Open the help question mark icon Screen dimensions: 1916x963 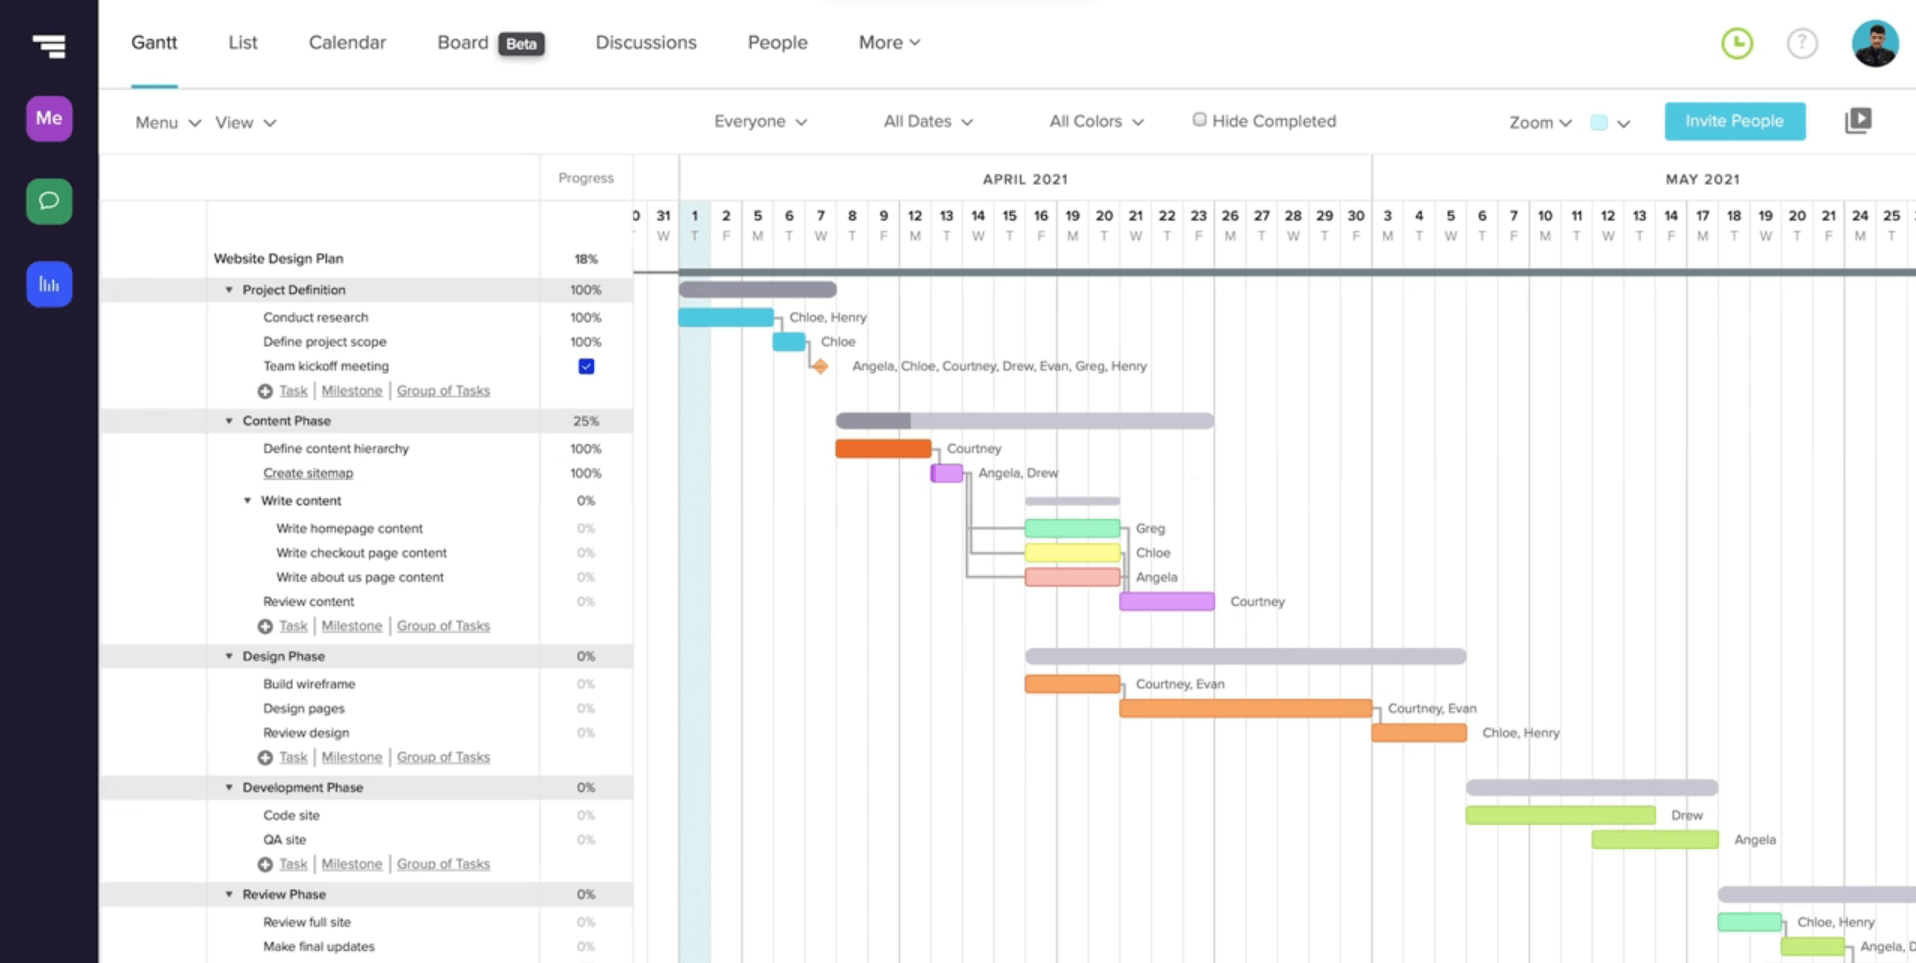[x=1802, y=43]
